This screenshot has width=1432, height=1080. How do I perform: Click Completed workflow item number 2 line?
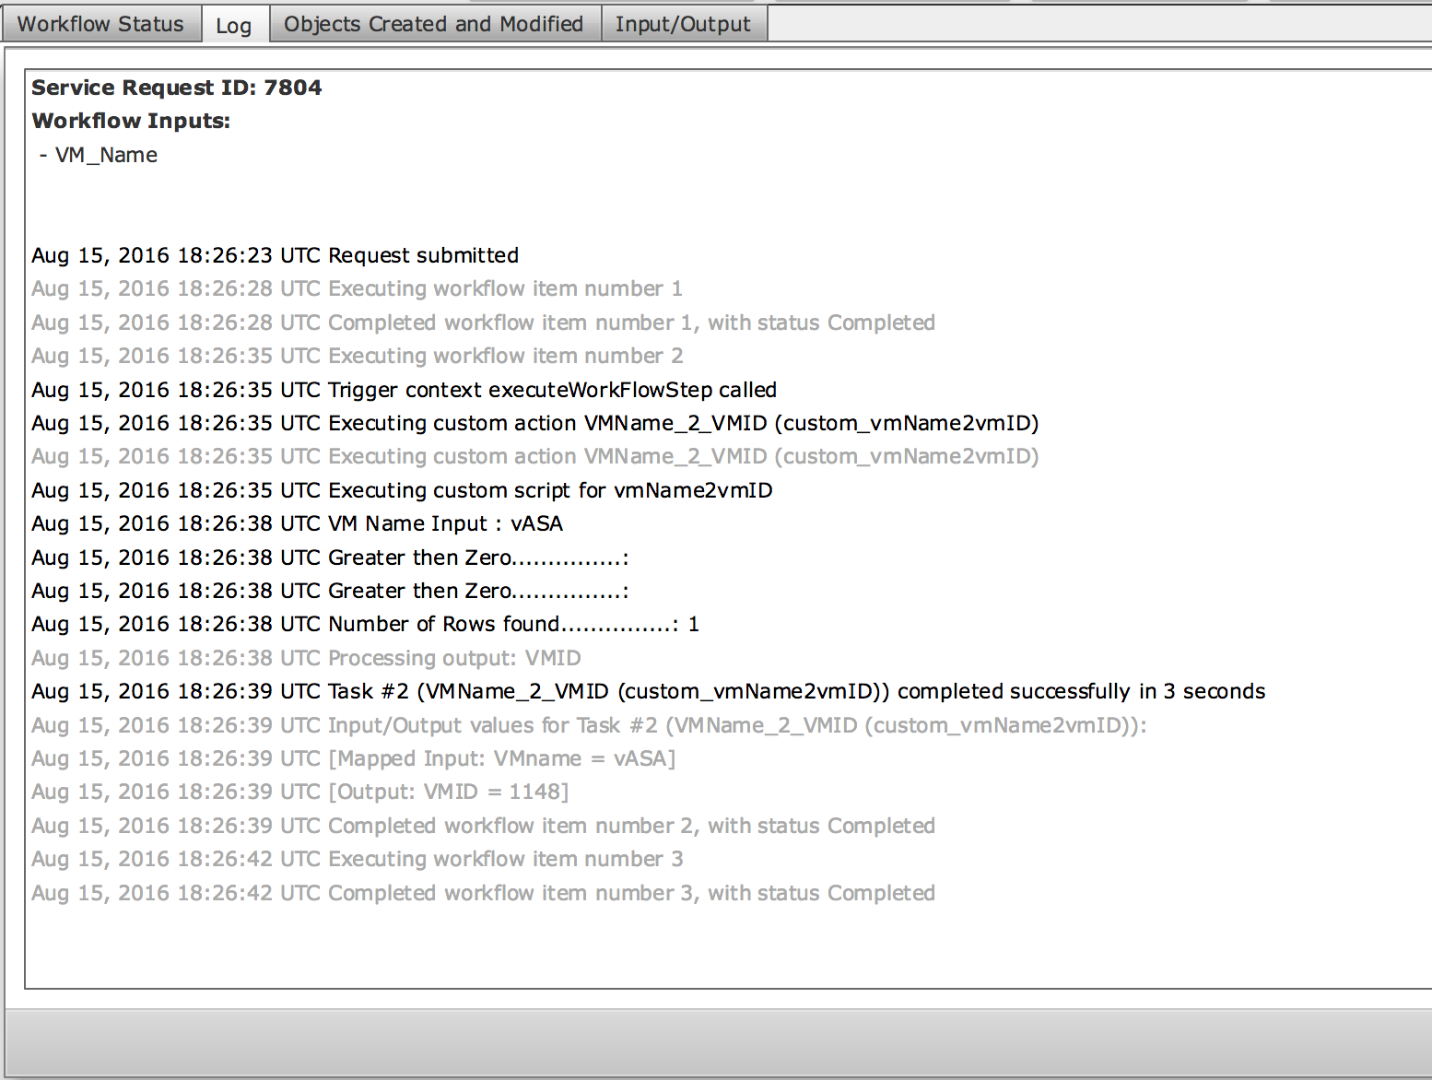[x=483, y=826]
